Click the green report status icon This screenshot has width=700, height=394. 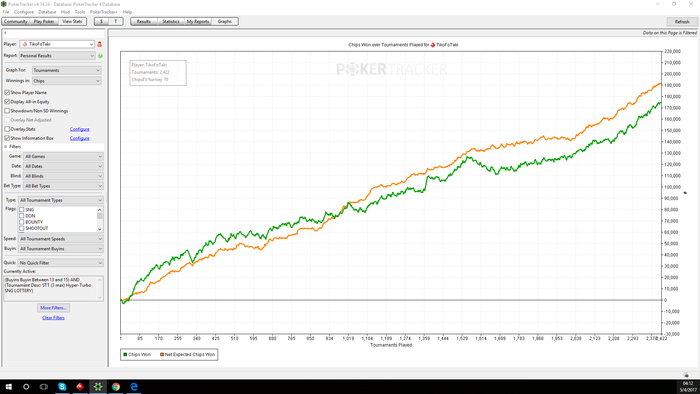pyautogui.click(x=100, y=56)
